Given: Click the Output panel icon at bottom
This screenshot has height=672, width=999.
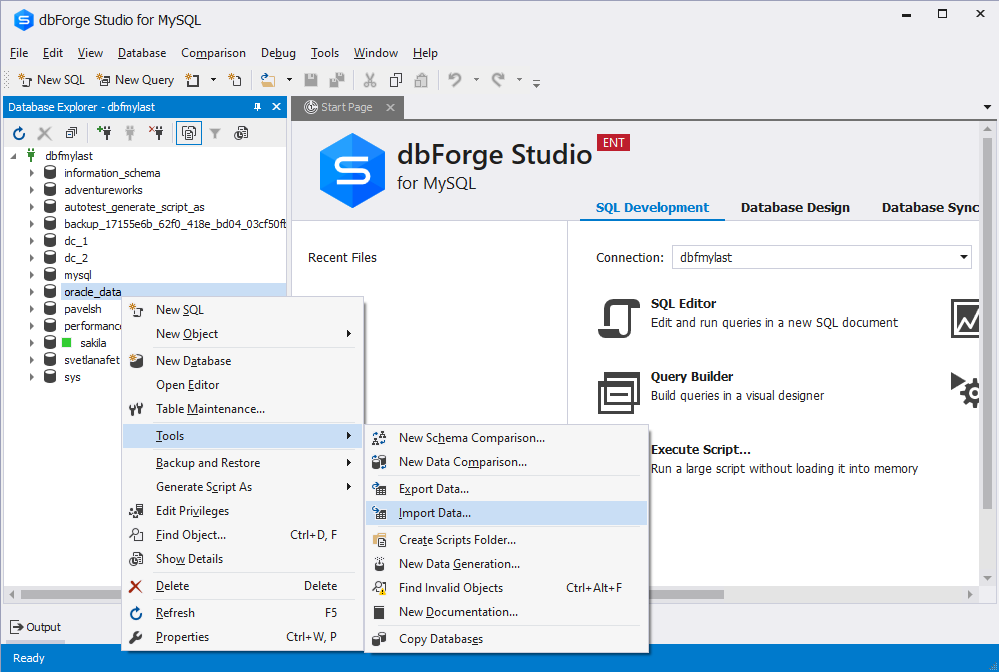Looking at the screenshot, I should pyautogui.click(x=17, y=627).
